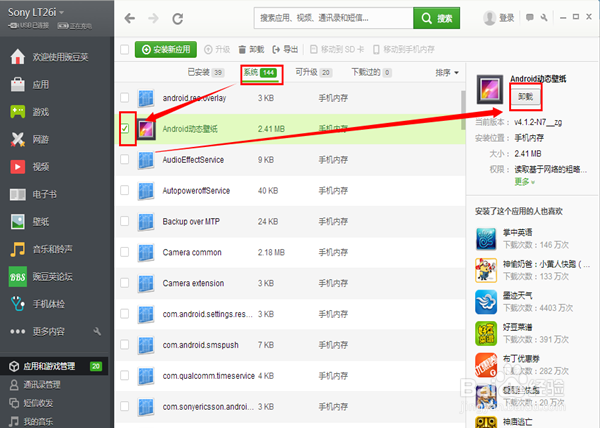
Task: Click the search input field
Action: pos(333,18)
